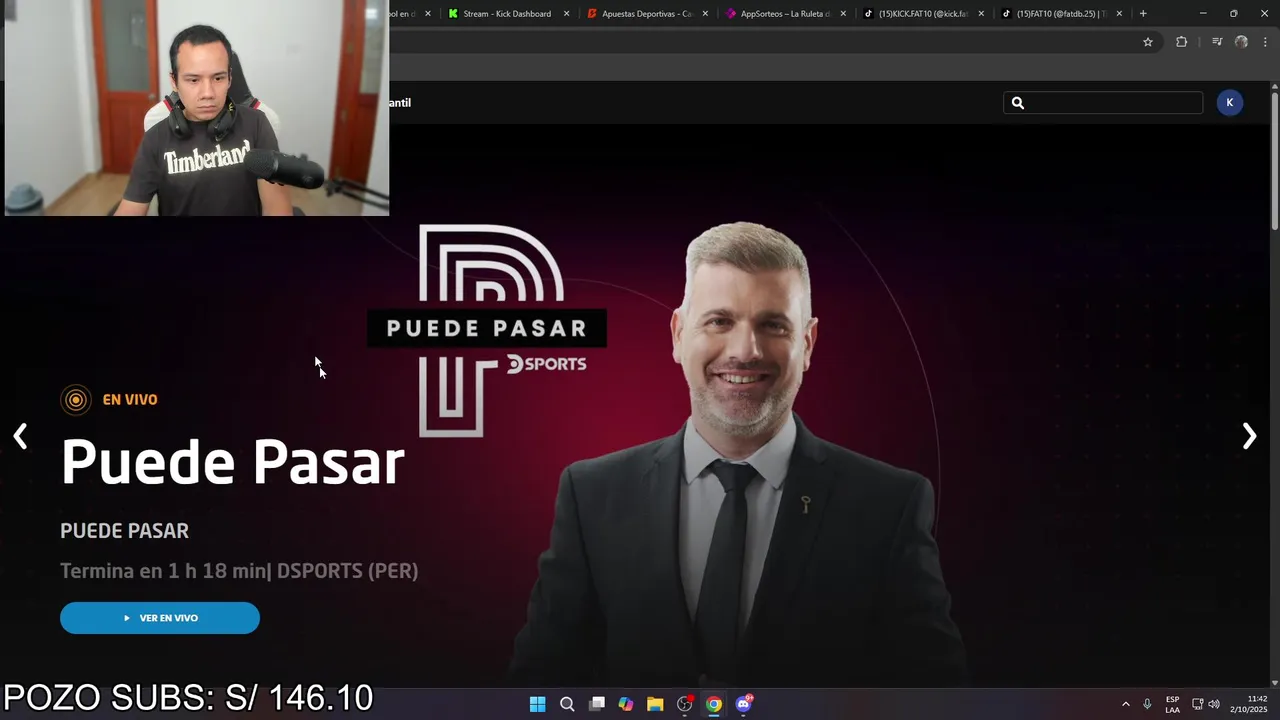Image resolution: width=1280 pixels, height=720 pixels.
Task: Click the PUEDE PASAR subtitle text
Action: [x=124, y=531]
